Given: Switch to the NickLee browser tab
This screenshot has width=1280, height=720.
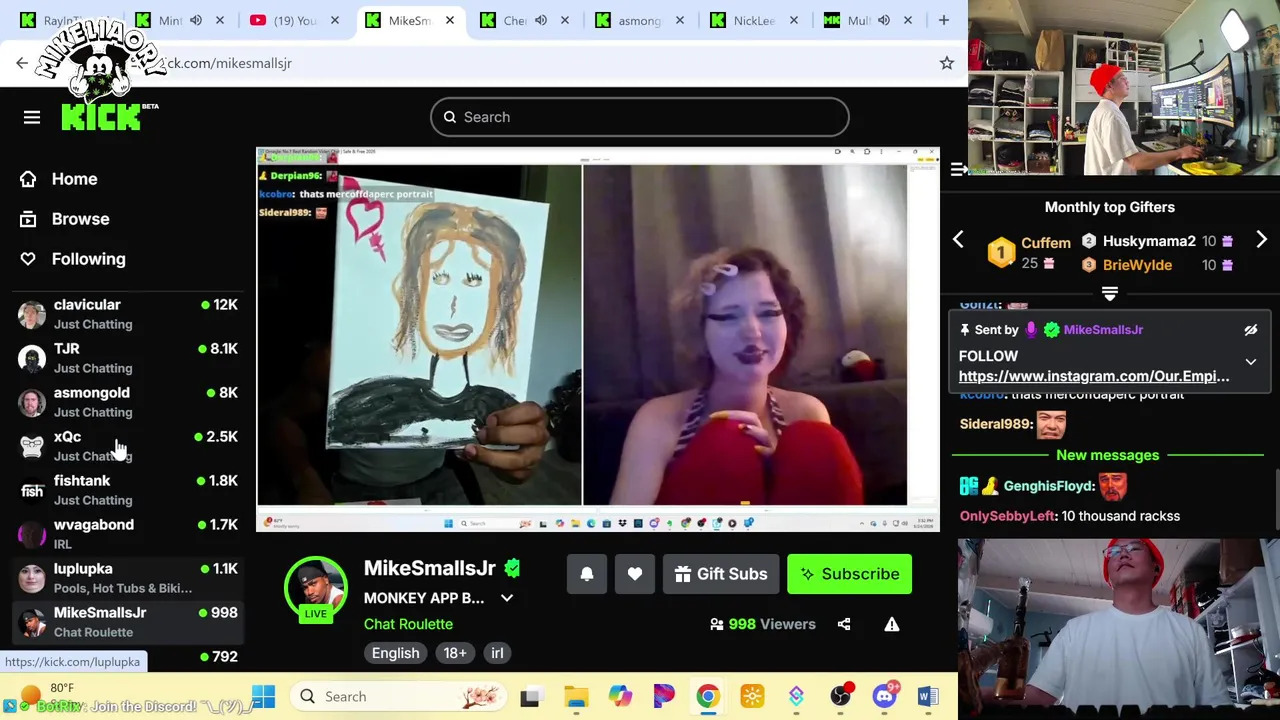Looking at the screenshot, I should [x=754, y=20].
